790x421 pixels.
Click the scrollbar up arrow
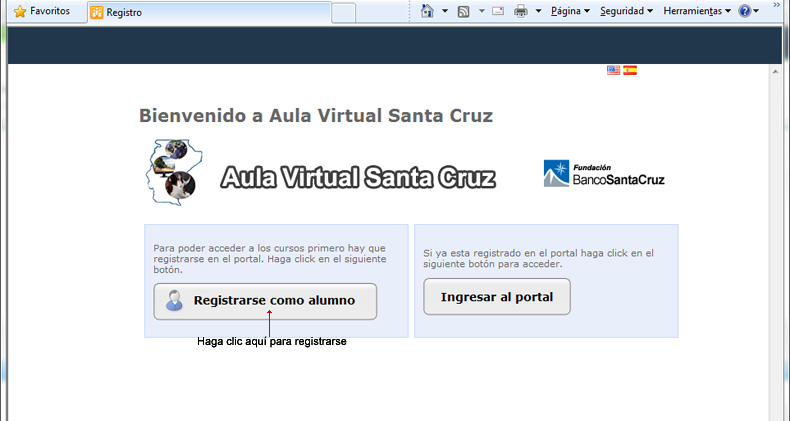tap(776, 72)
